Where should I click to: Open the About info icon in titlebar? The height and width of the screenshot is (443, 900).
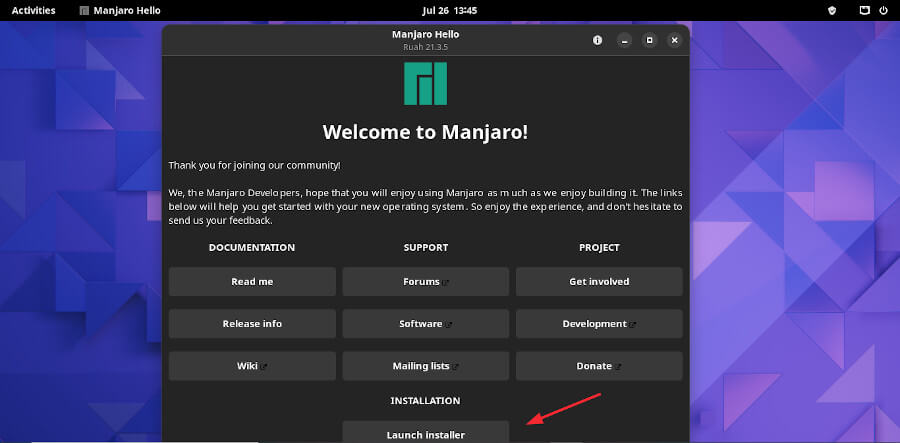coord(598,40)
